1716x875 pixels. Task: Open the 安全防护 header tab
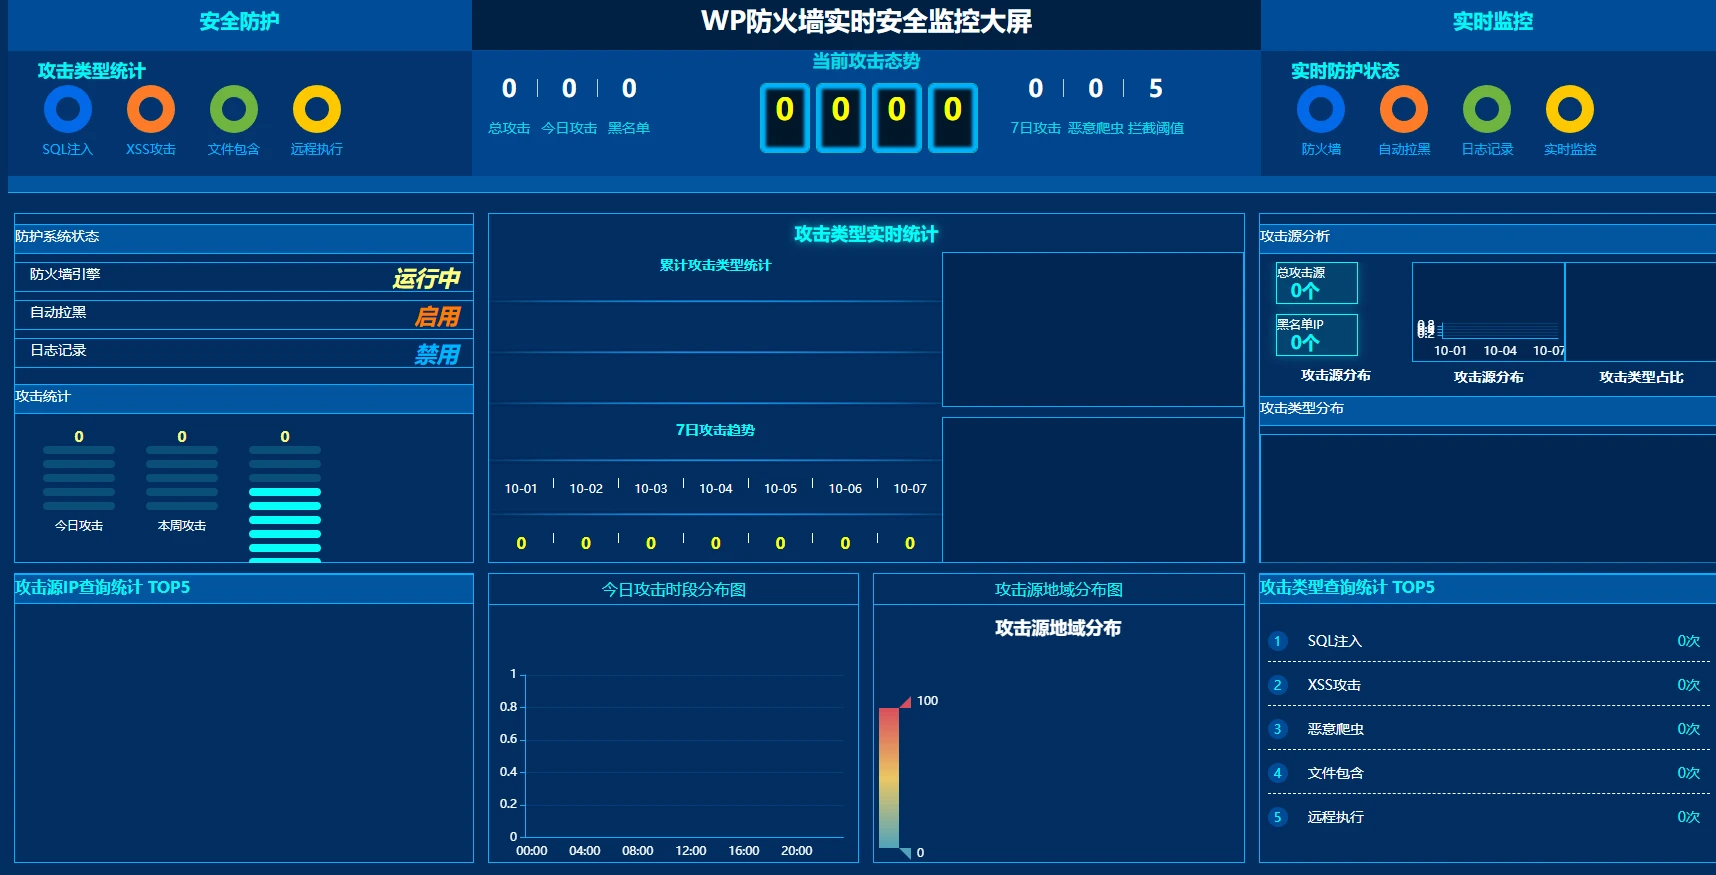(x=239, y=22)
